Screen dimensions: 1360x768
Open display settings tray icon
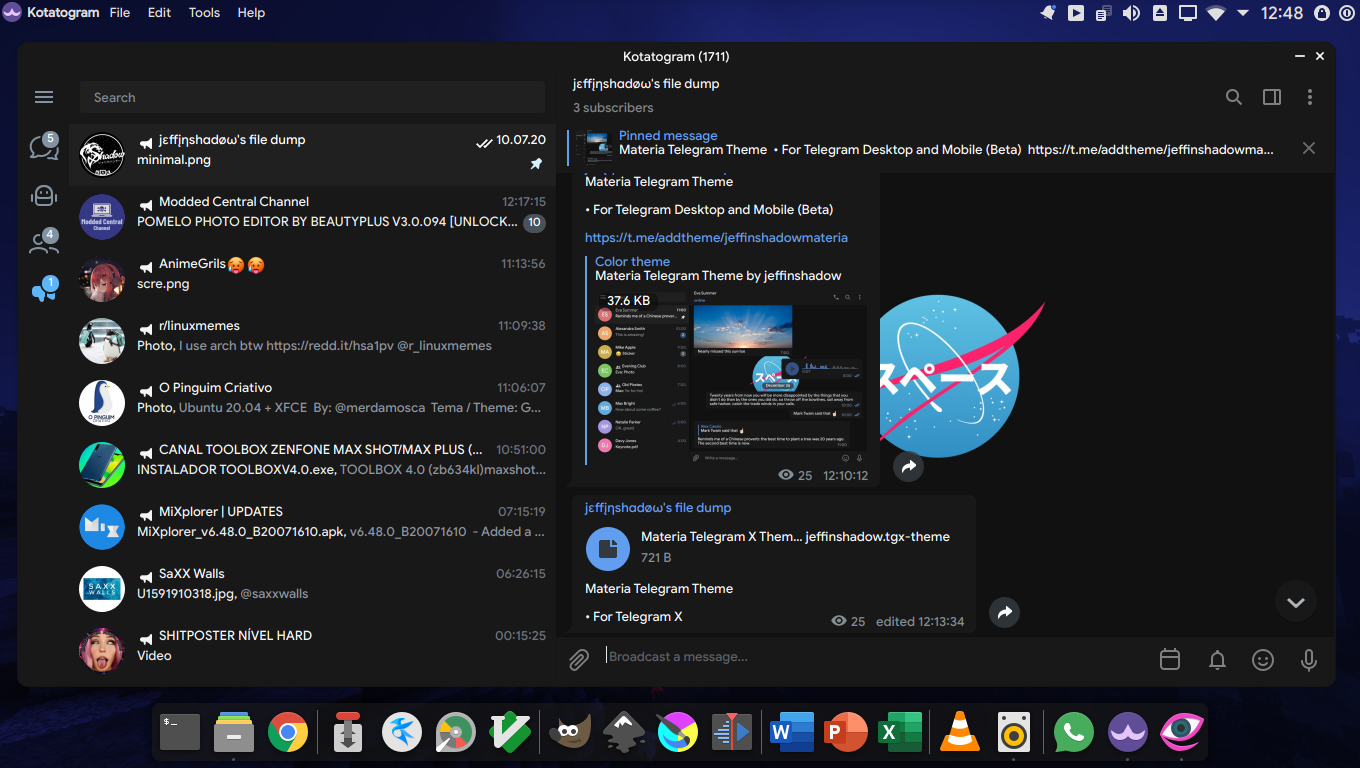tap(1187, 13)
